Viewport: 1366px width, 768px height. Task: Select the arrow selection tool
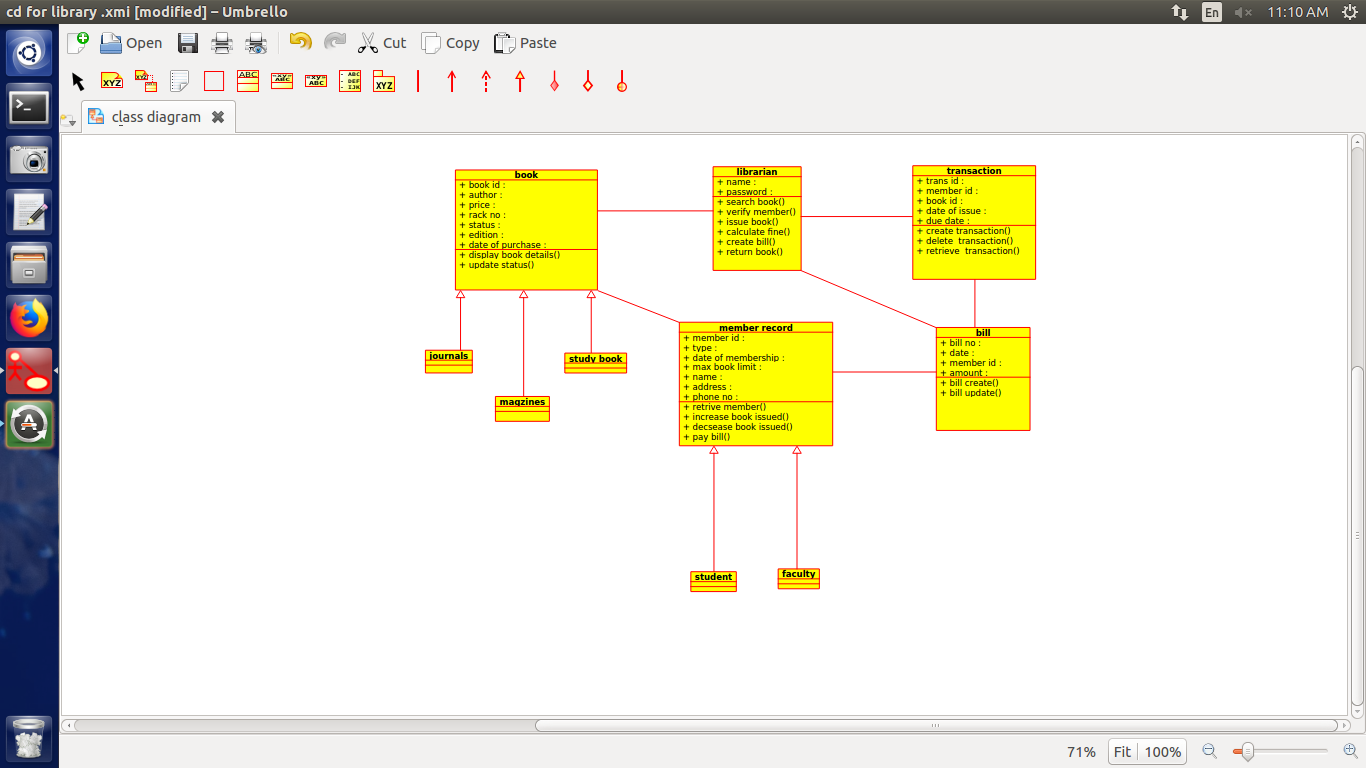point(77,81)
